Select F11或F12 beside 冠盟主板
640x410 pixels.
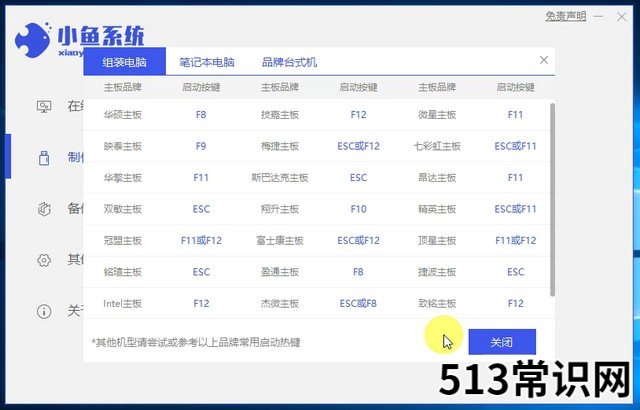201,240
